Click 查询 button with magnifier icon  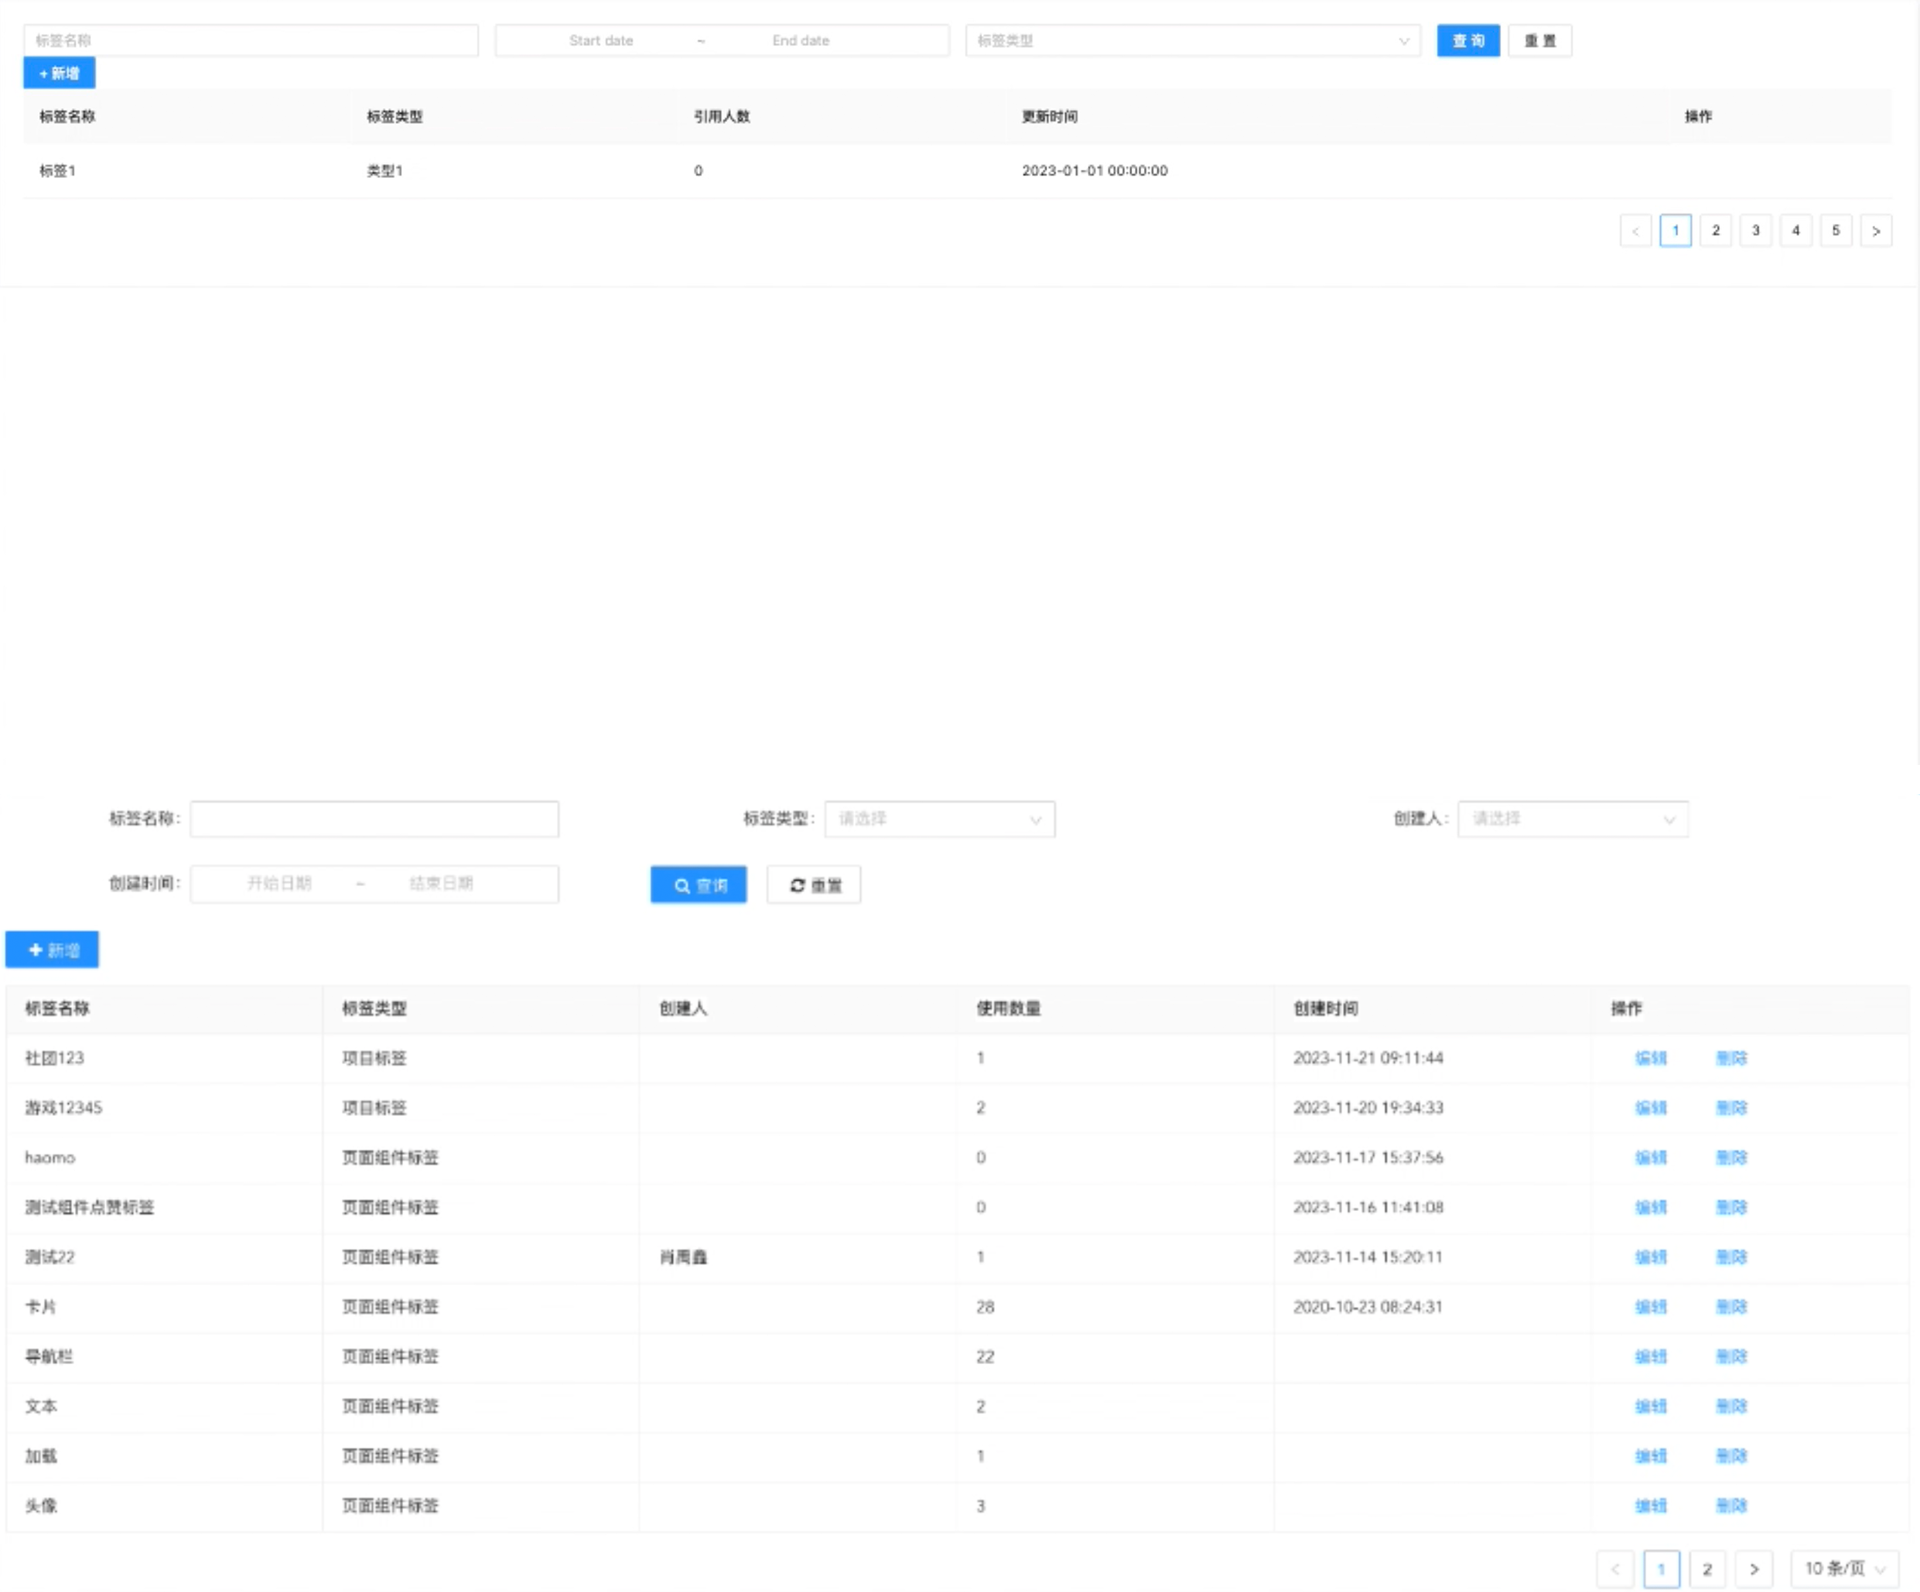coord(698,885)
